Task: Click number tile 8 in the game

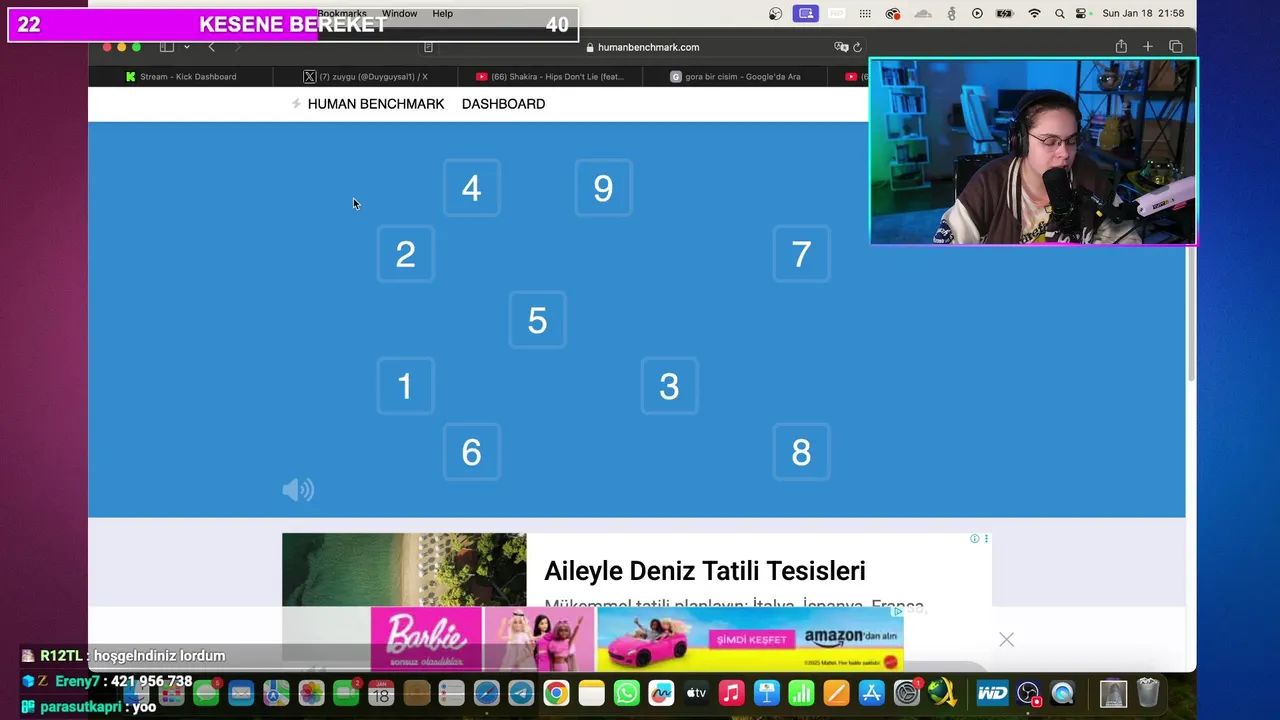Action: click(x=801, y=452)
